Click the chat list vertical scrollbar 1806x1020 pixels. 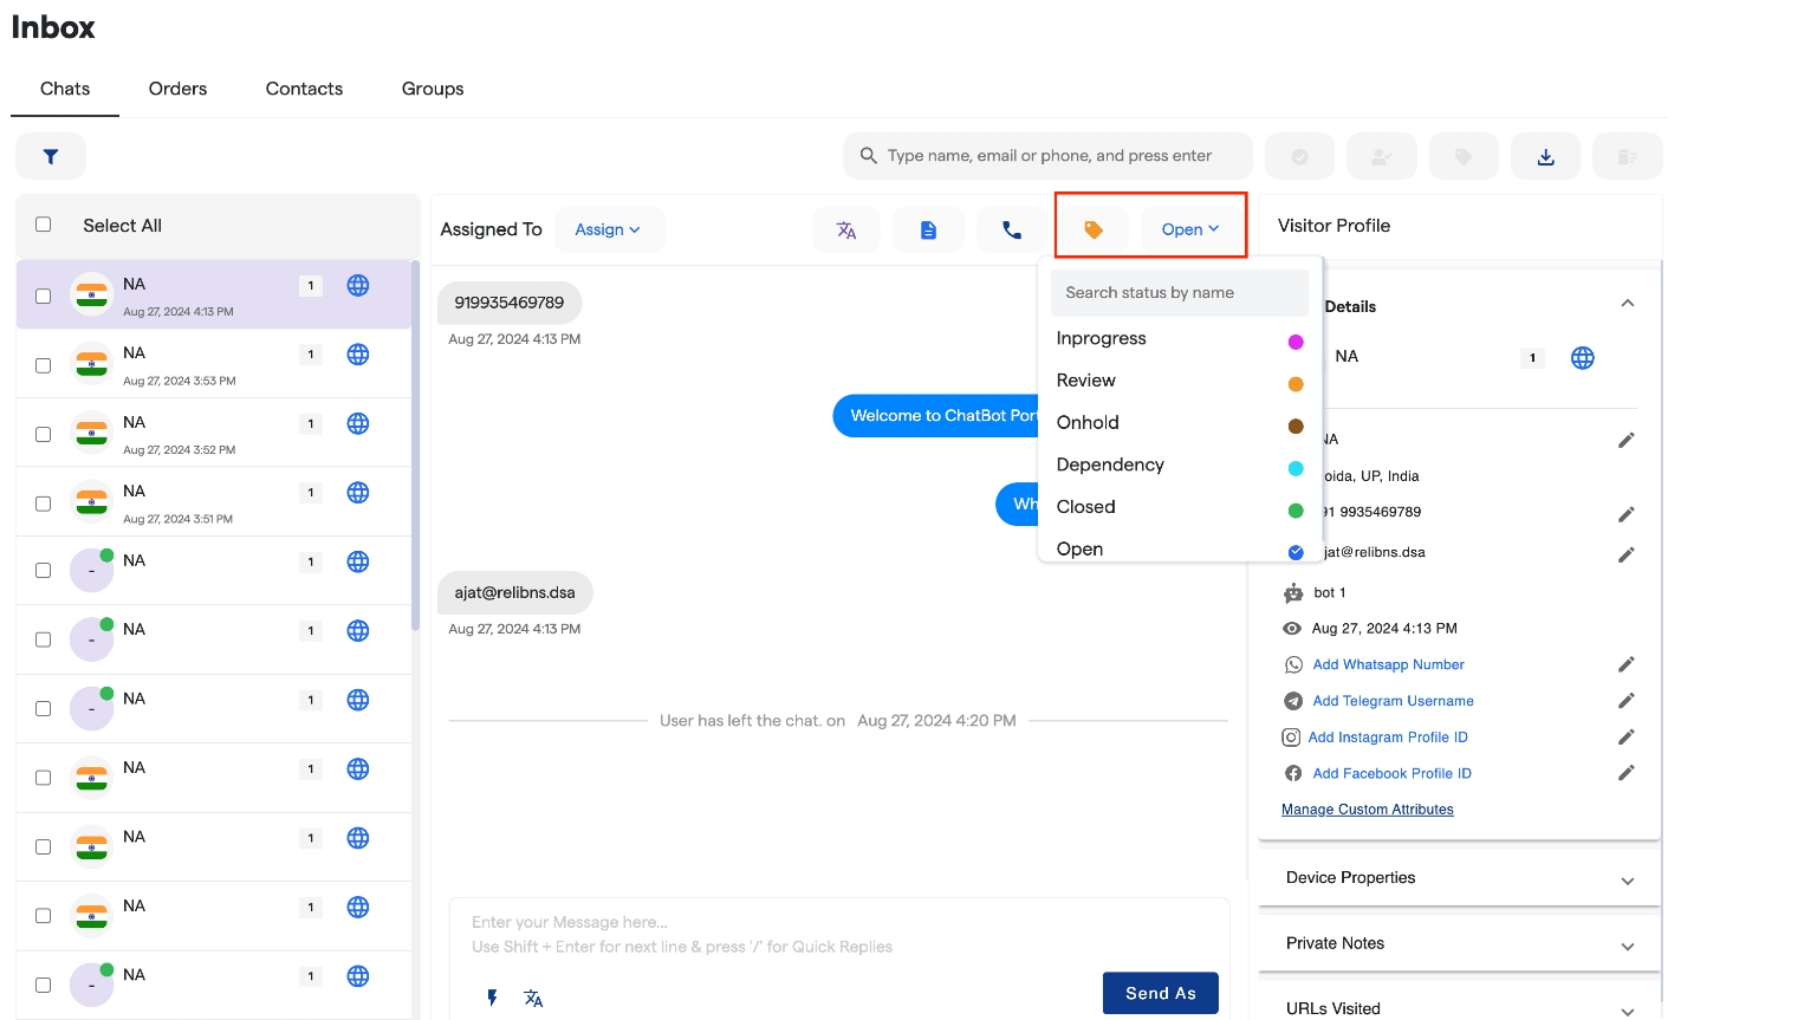pos(415,445)
